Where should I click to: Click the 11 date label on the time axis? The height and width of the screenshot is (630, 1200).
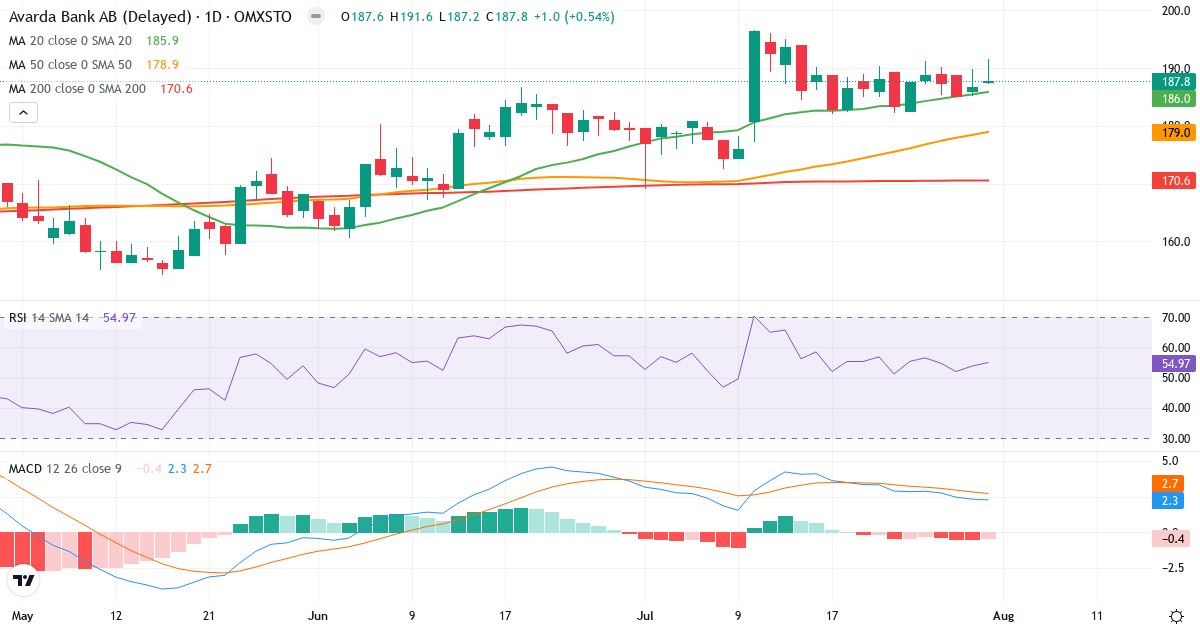[x=1097, y=615]
